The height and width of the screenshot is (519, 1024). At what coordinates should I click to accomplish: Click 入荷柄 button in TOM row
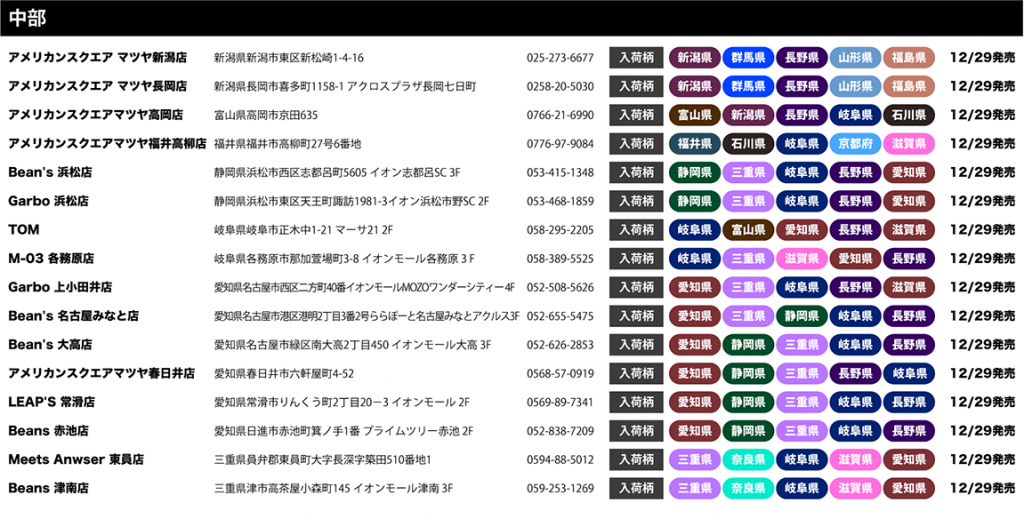point(636,230)
